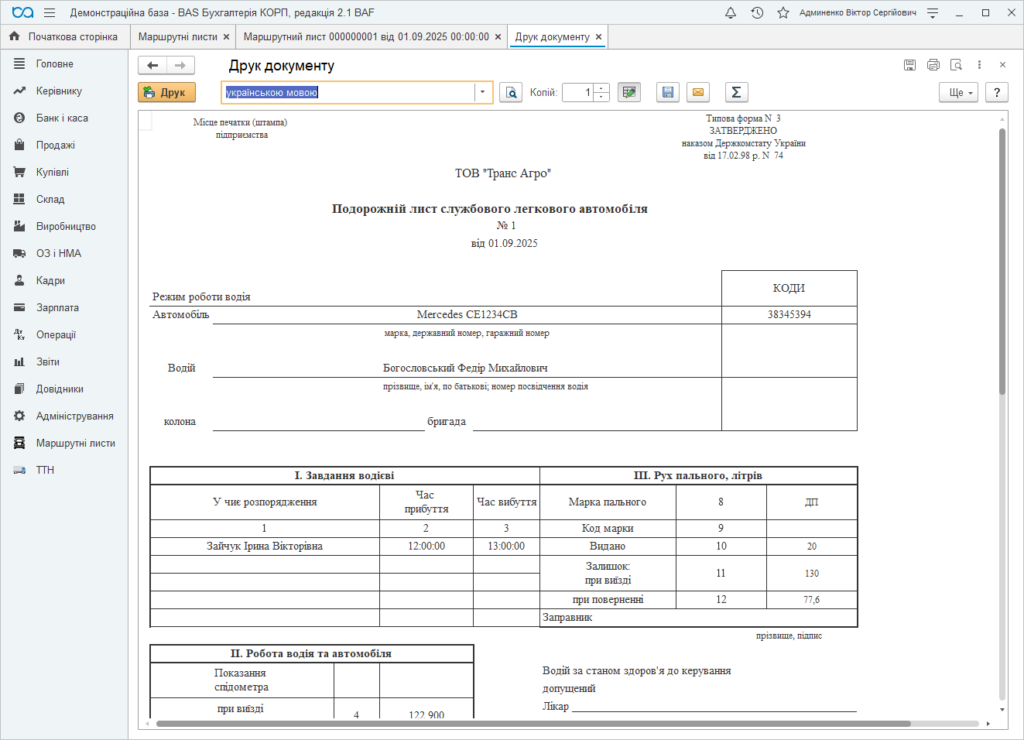Open vertical dots more menu of form
The image size is (1024, 740).
979,65
